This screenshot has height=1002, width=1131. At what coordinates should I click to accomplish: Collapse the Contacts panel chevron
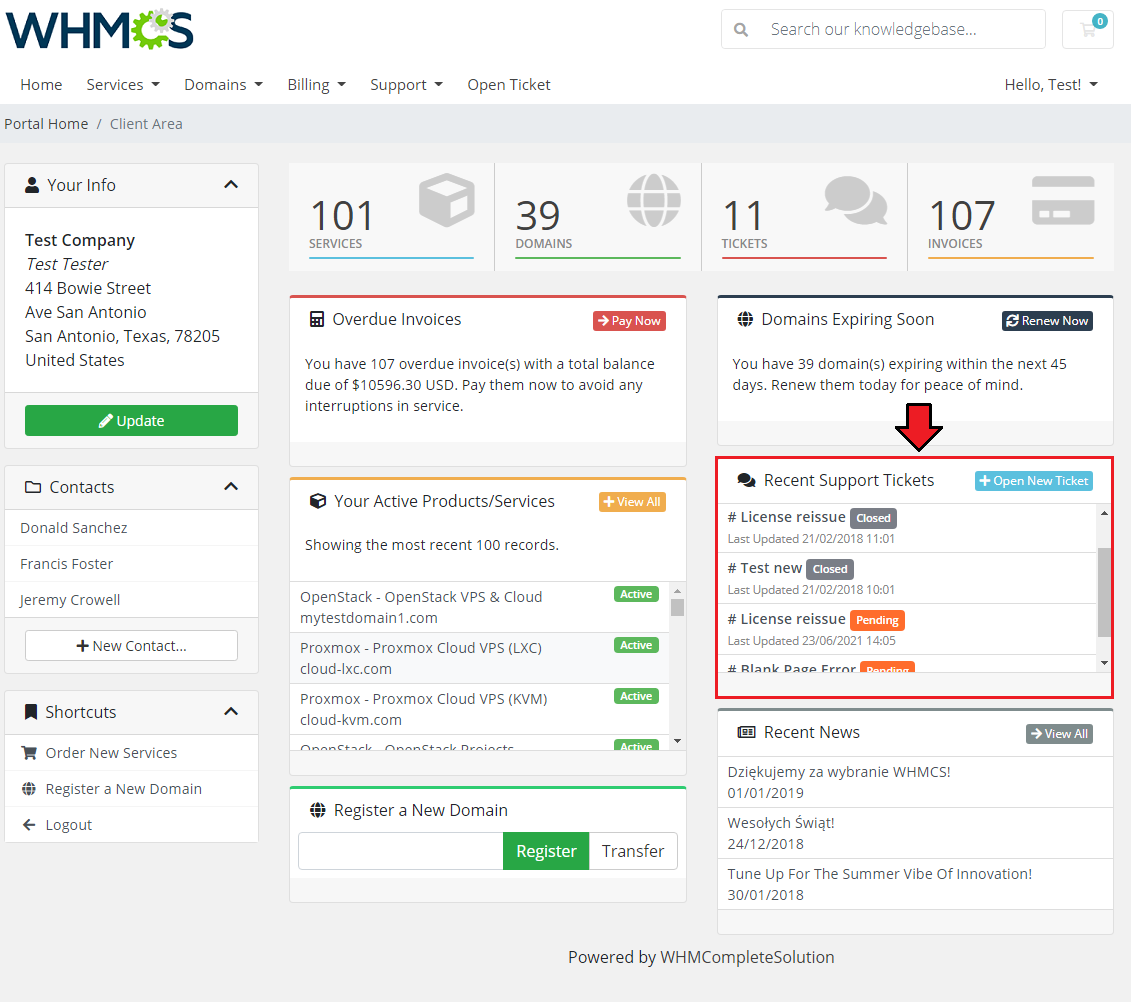[231, 486]
